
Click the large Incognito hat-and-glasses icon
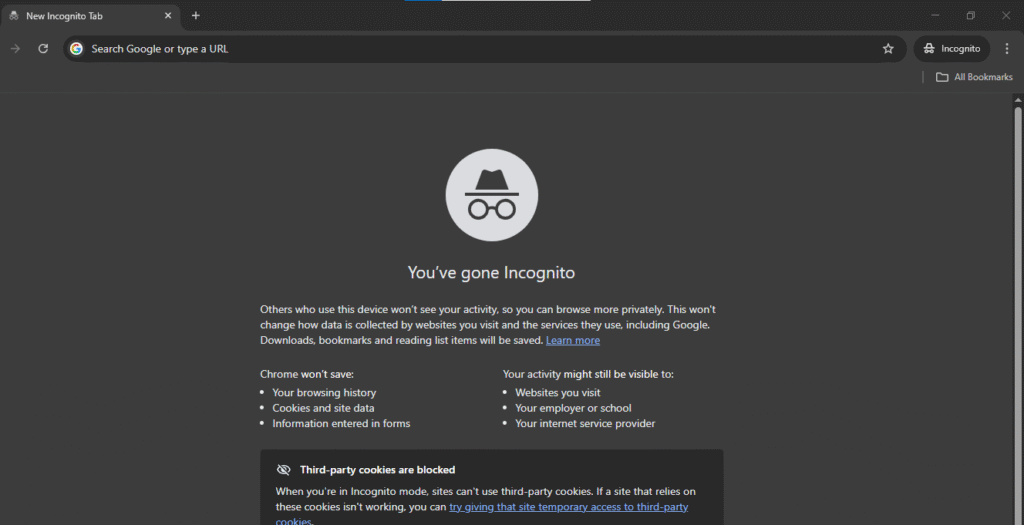[492, 195]
